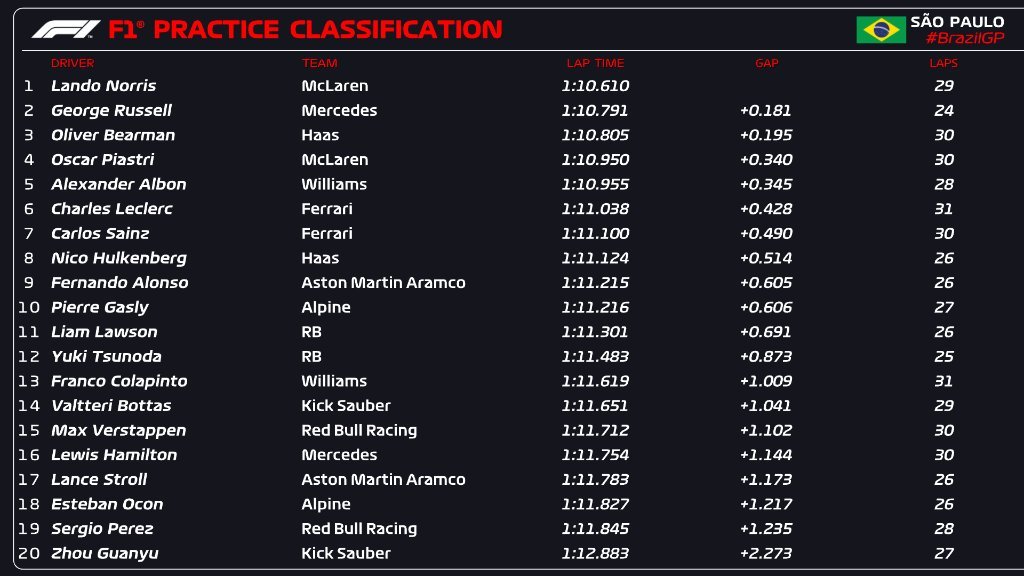Select the GAP column header
1024x576 pixels.
coord(767,63)
